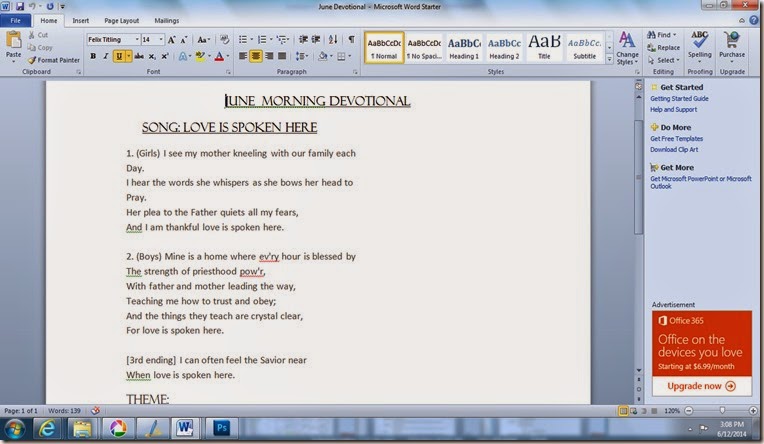
Task: Click the Text Highlight marker icon
Action: [200, 57]
